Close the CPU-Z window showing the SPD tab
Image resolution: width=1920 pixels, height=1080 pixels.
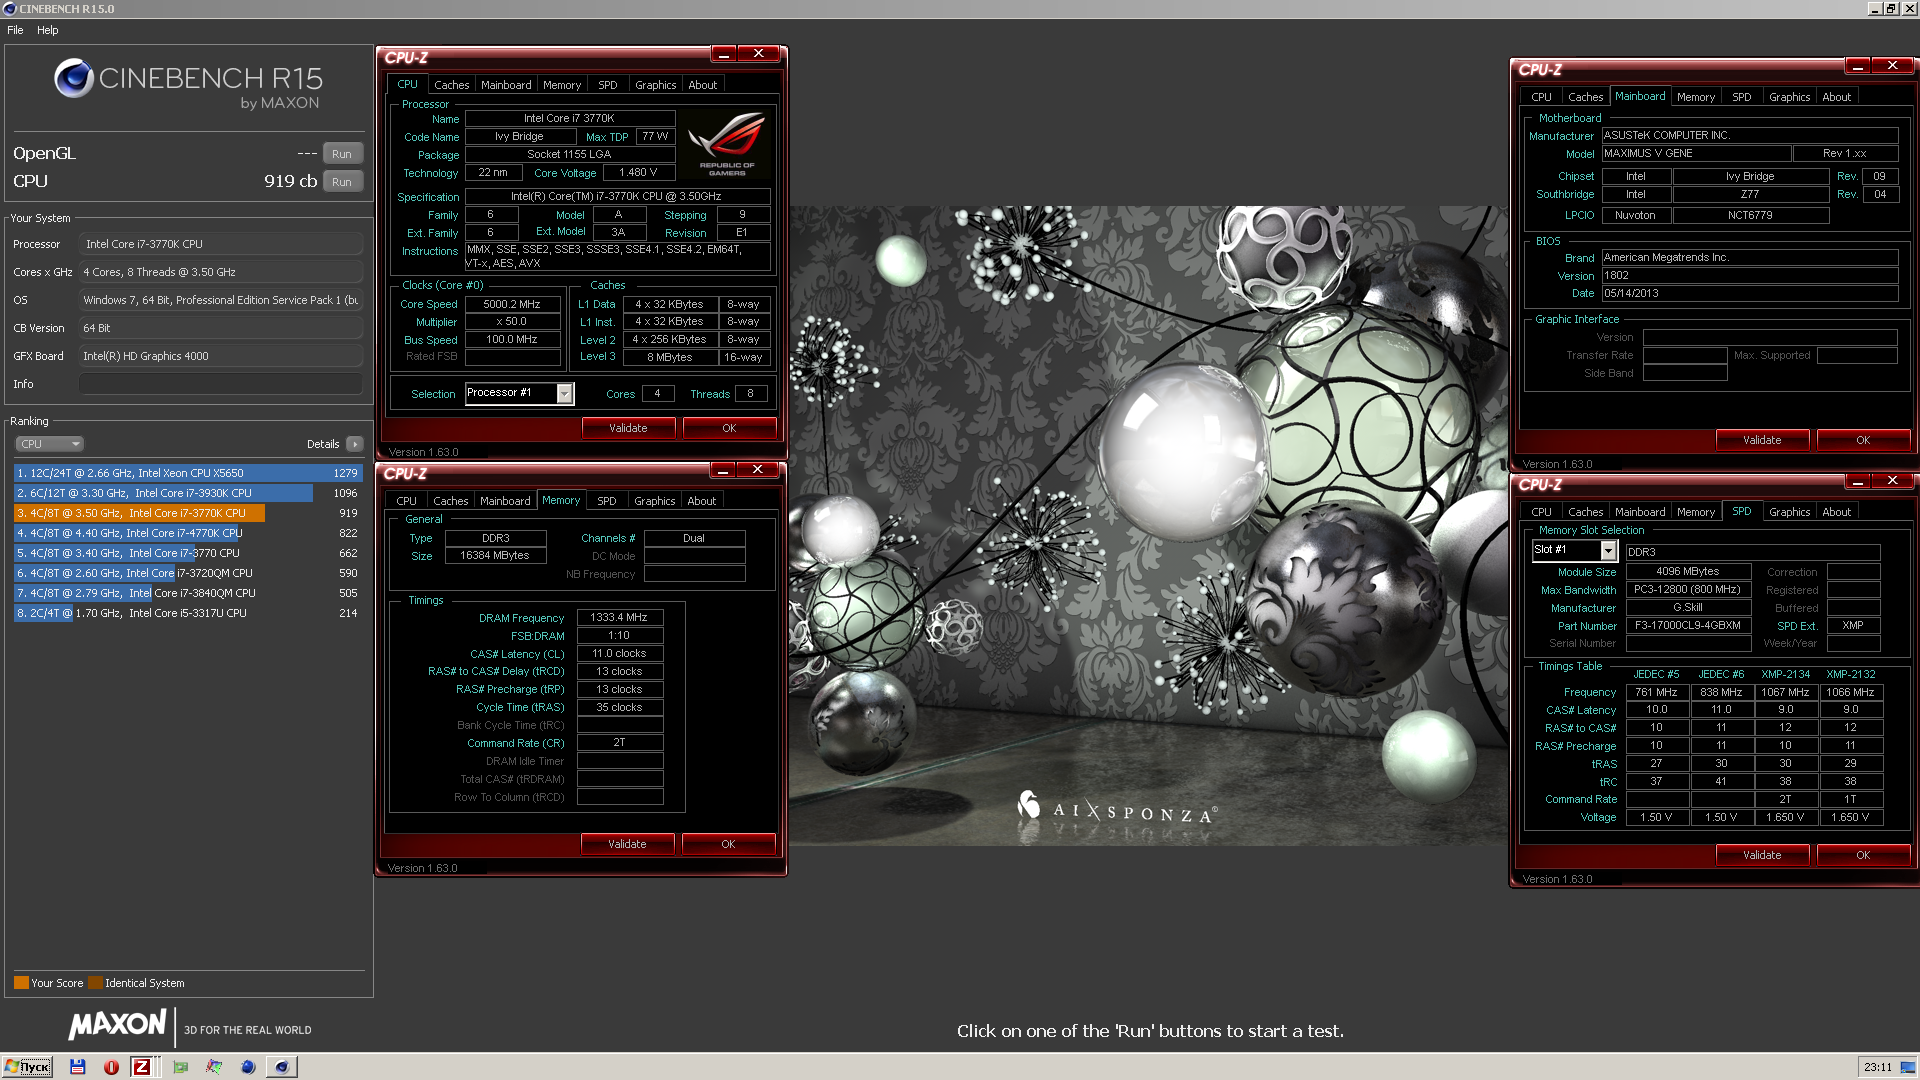(1892, 481)
